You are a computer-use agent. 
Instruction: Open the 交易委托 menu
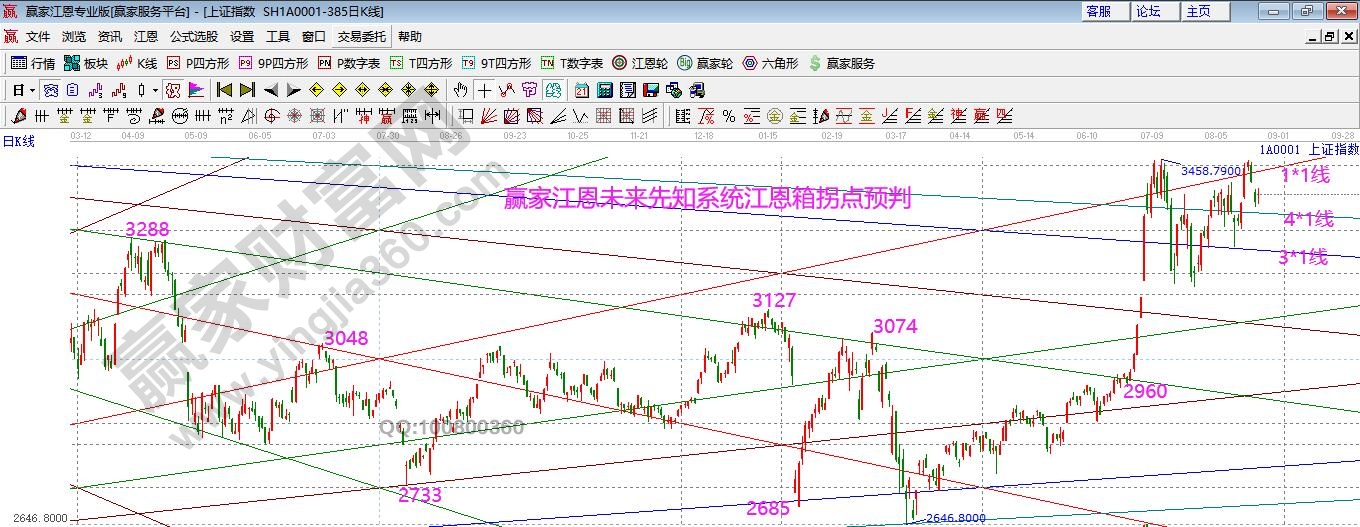pos(361,36)
